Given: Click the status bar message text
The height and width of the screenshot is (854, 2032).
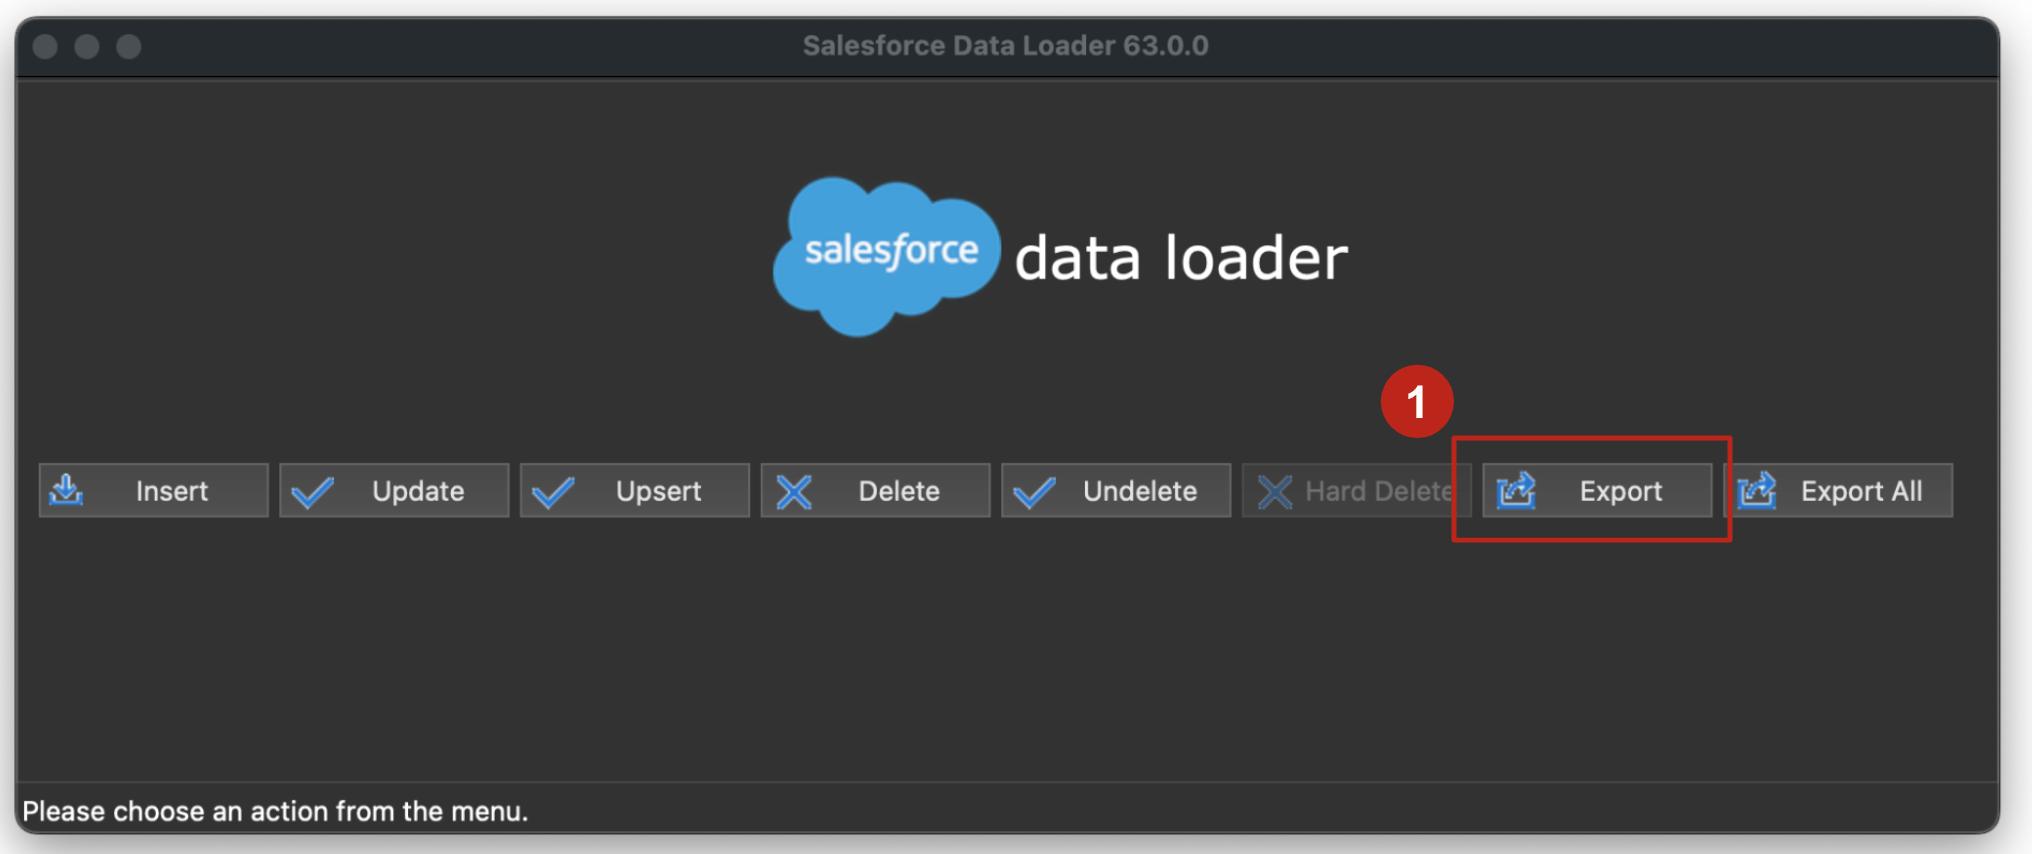Looking at the screenshot, I should coord(275,811).
